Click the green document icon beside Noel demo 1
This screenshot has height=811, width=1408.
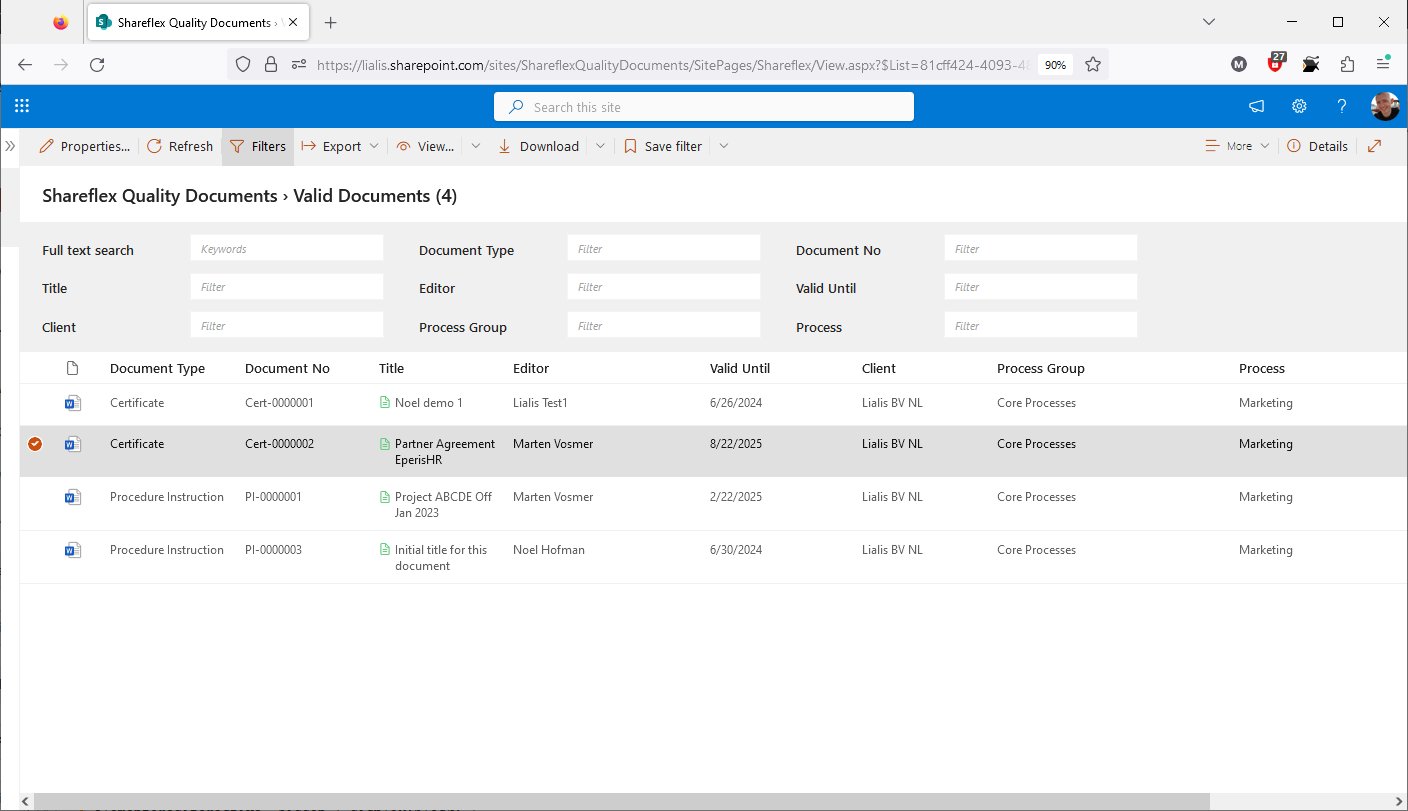[384, 403]
